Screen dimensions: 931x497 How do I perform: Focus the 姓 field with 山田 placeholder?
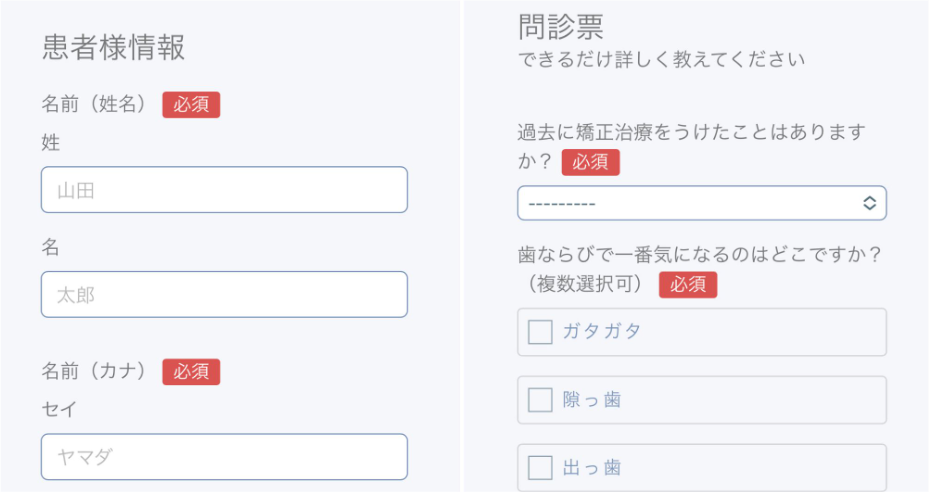point(224,190)
